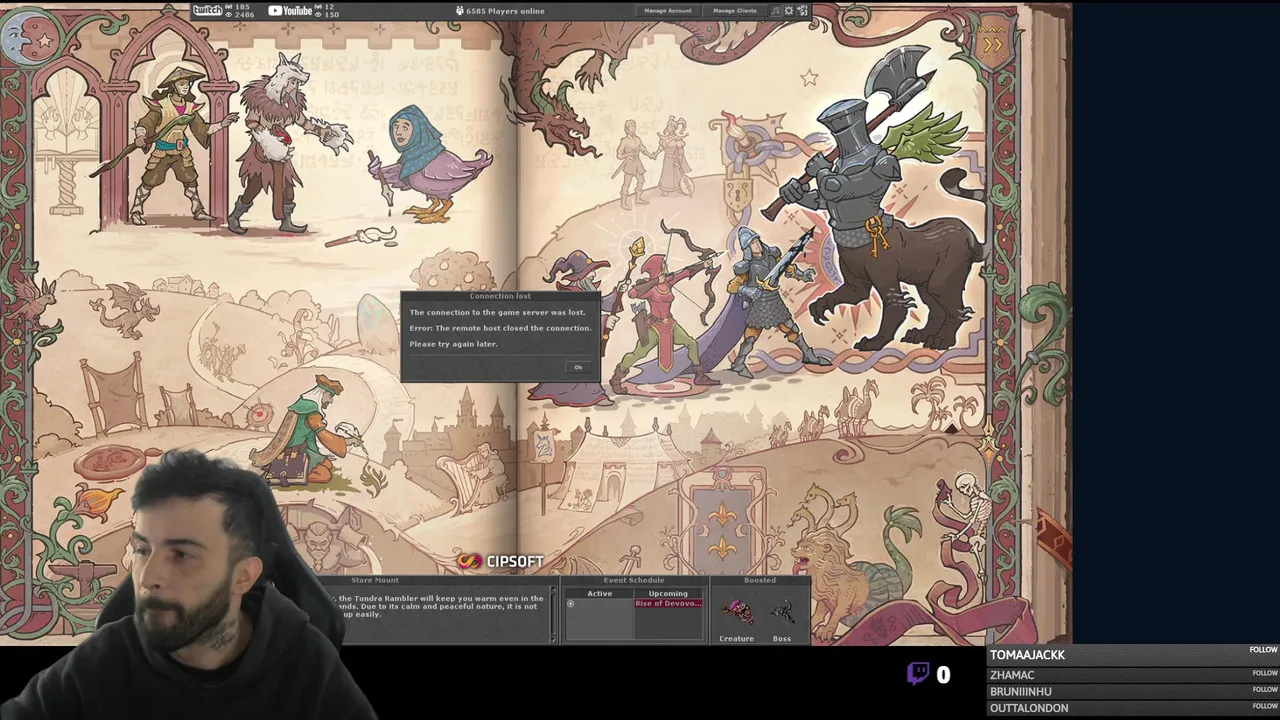Viewport: 1280px width, 720px height.
Task: Click '6585 Players online' text
Action: click(506, 11)
